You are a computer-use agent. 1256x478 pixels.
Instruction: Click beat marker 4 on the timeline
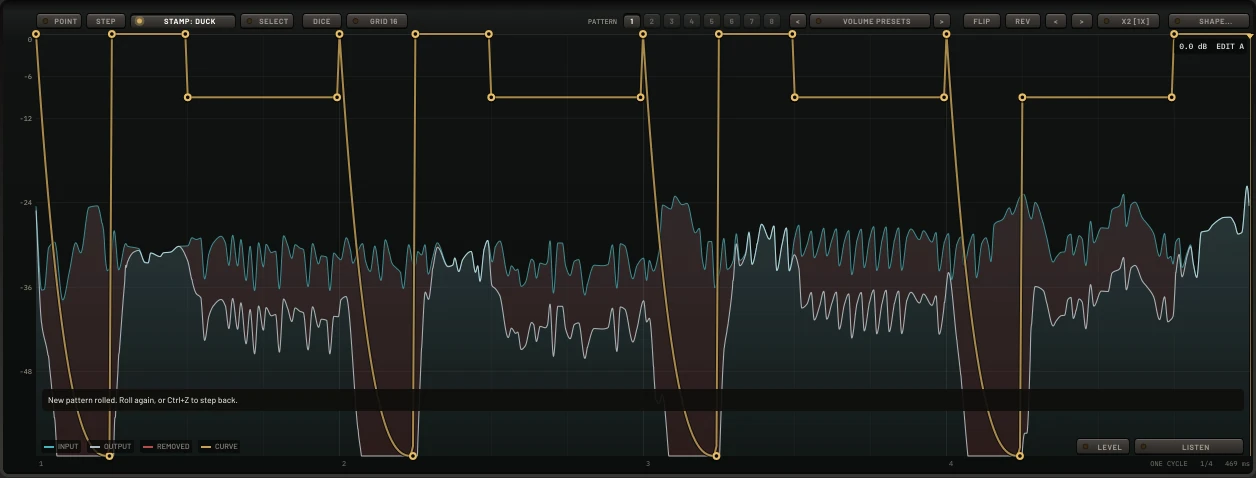point(951,464)
